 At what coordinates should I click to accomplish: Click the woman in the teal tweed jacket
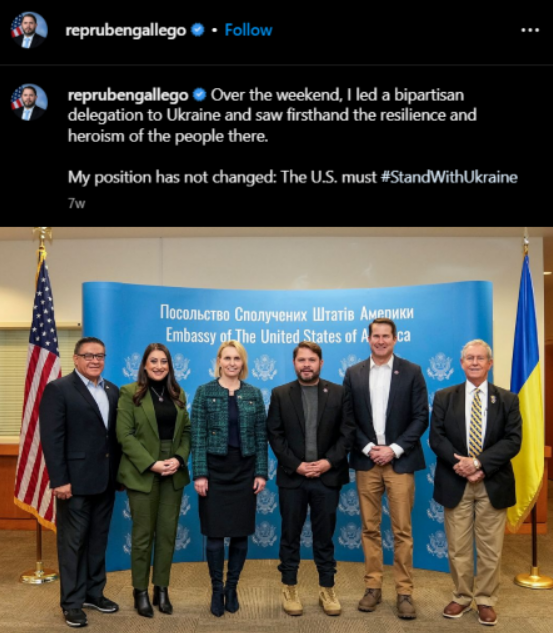[x=229, y=476]
